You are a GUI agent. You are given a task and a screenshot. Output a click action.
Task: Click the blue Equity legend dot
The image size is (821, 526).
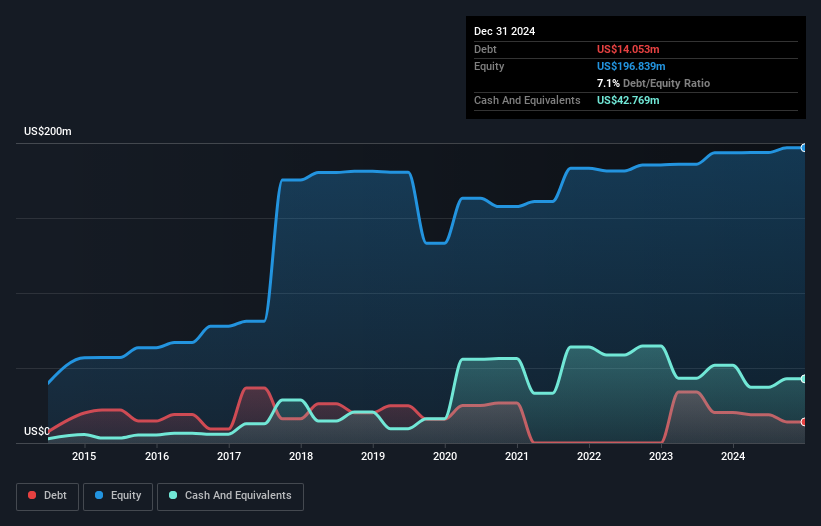(99, 495)
